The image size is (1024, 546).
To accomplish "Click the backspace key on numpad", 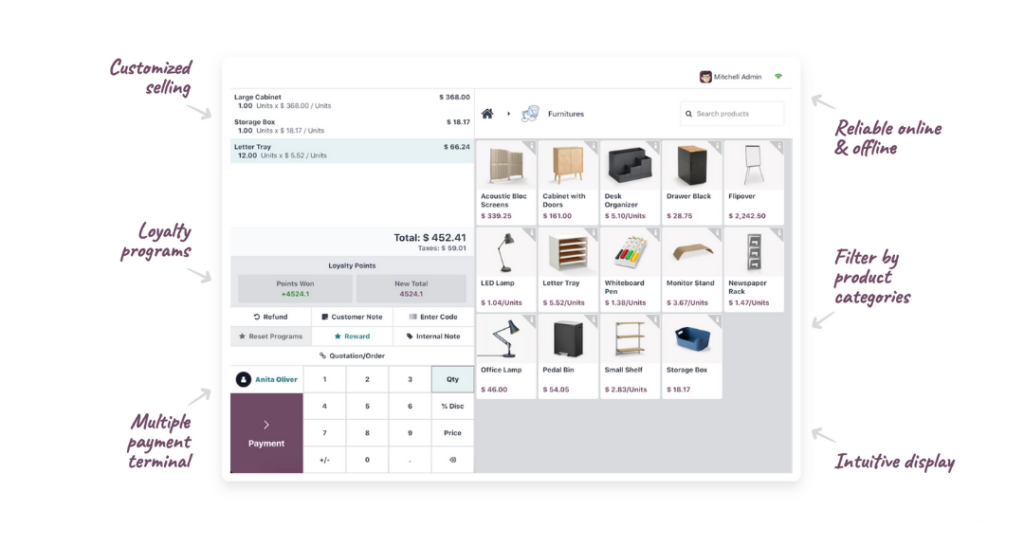I will tap(453, 460).
